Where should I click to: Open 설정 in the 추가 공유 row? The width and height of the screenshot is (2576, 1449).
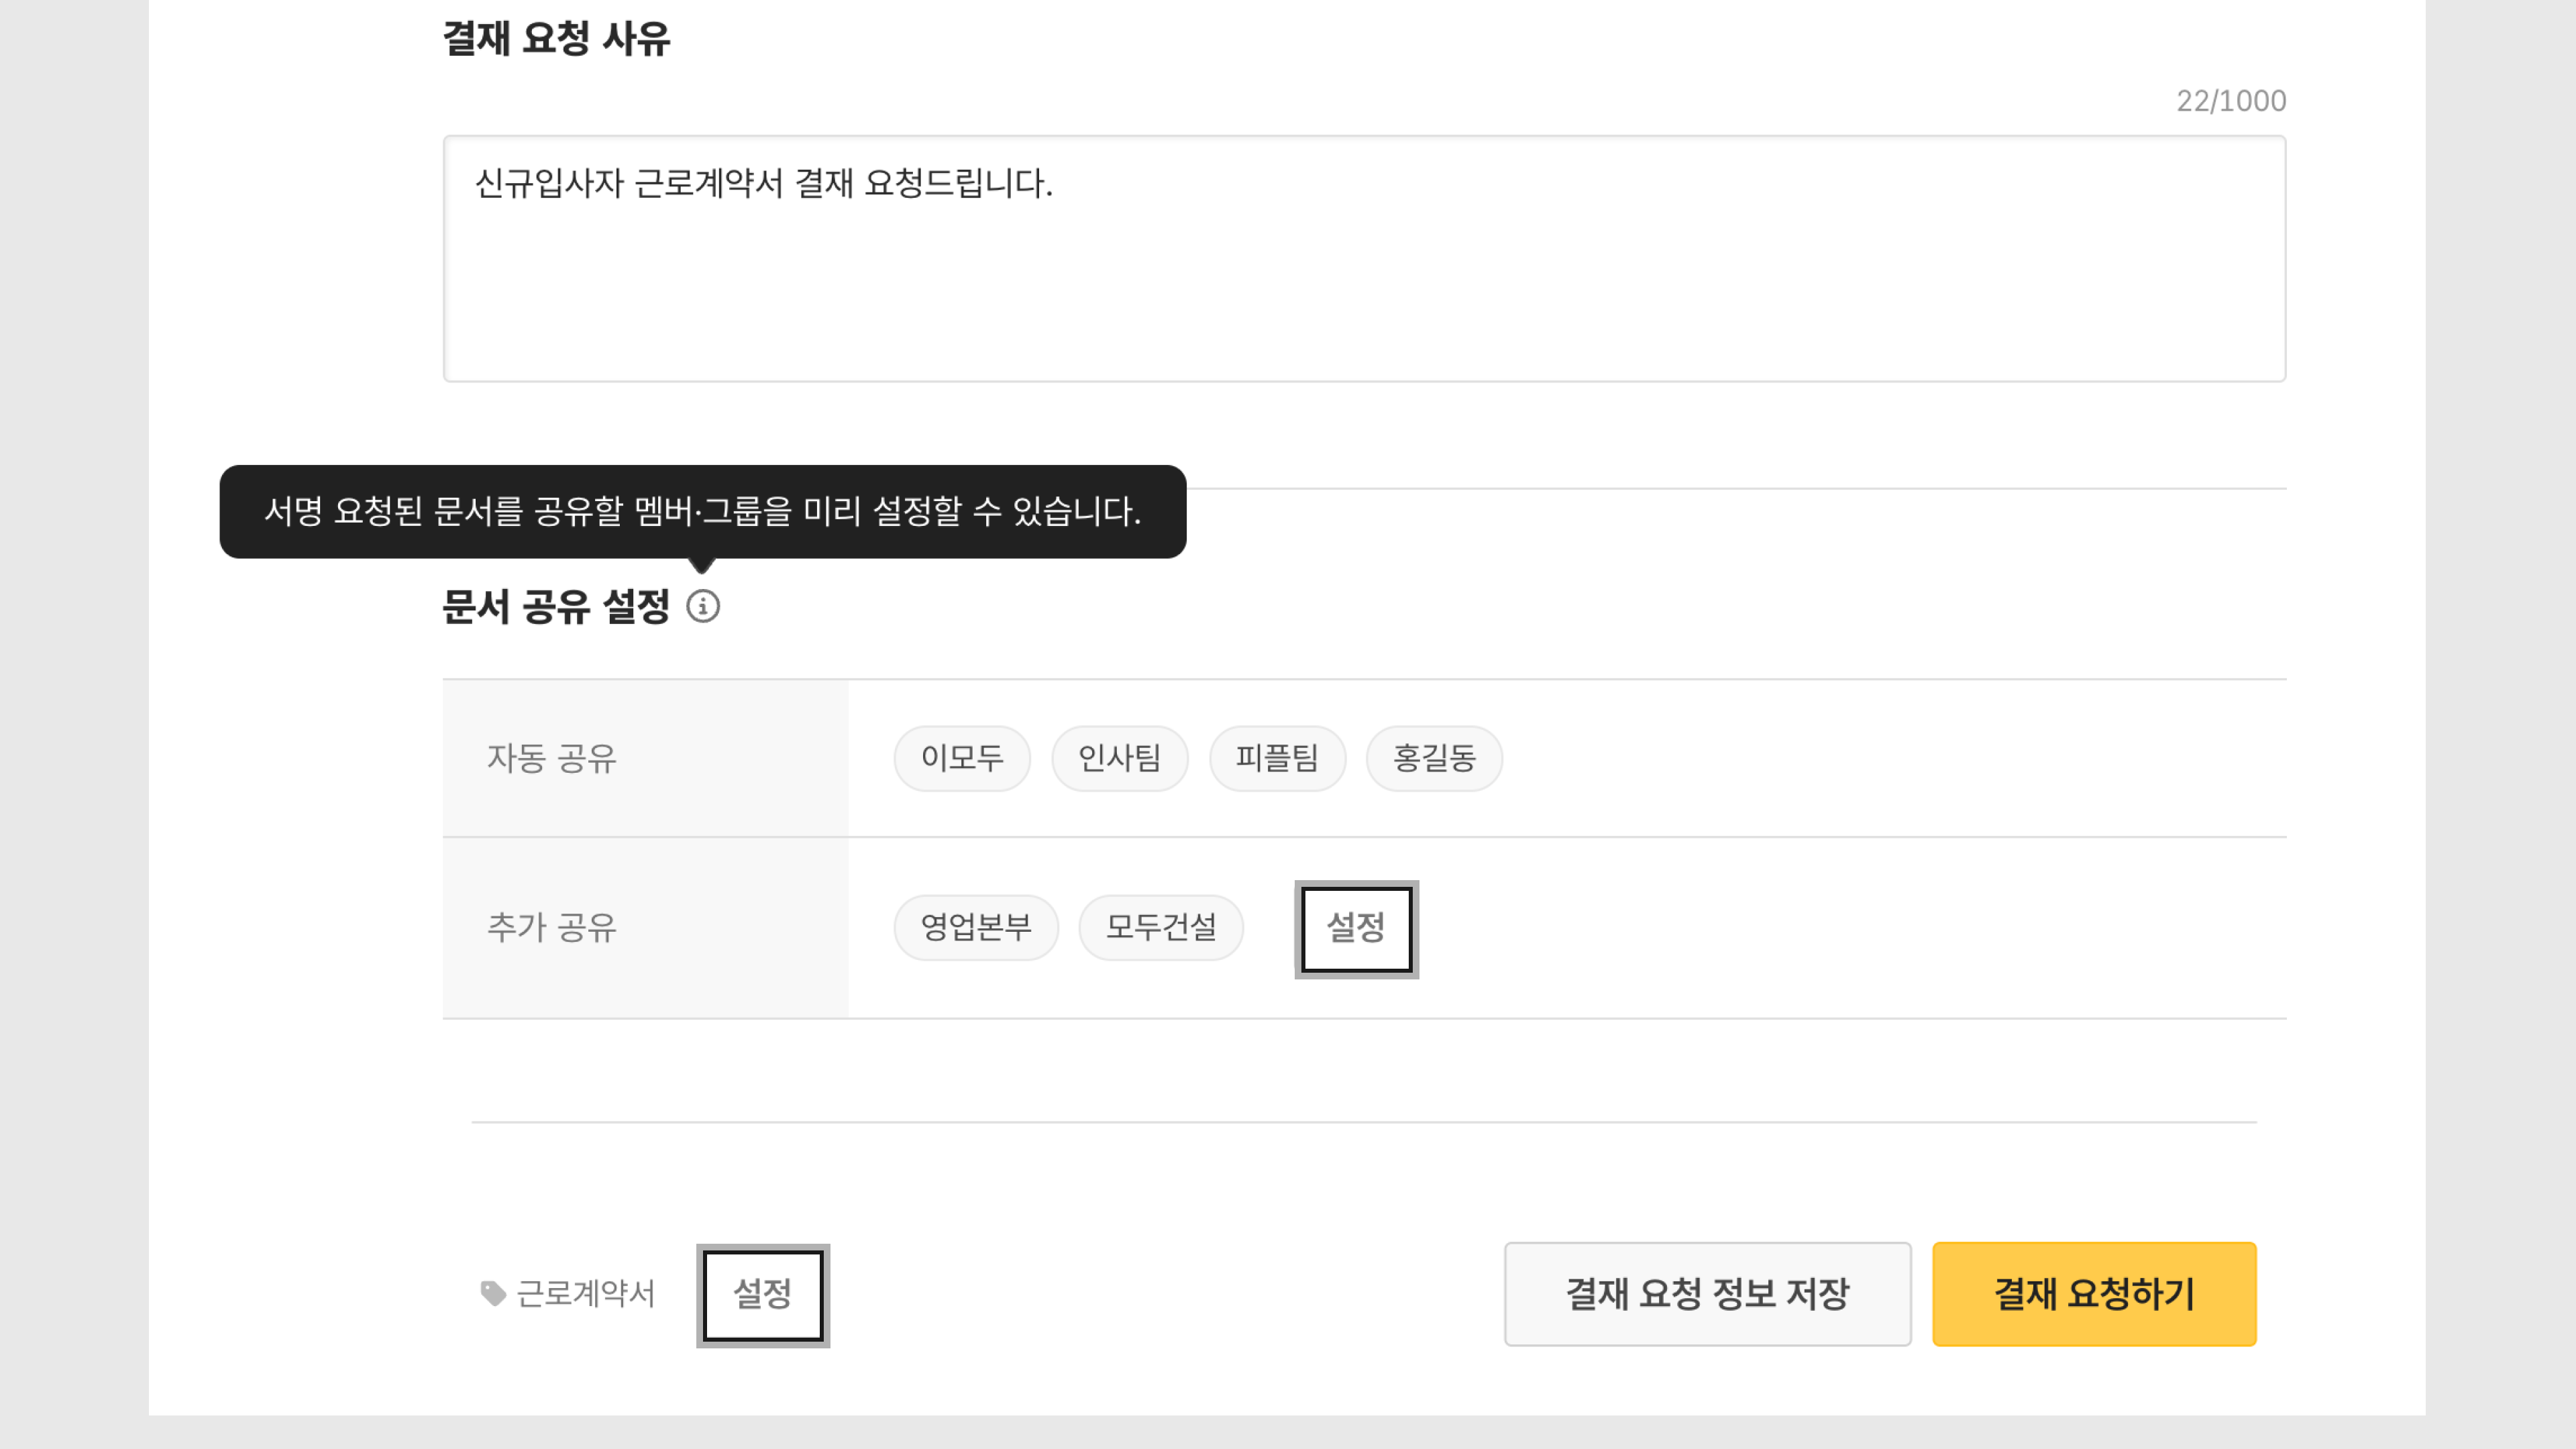pyautogui.click(x=1356, y=929)
